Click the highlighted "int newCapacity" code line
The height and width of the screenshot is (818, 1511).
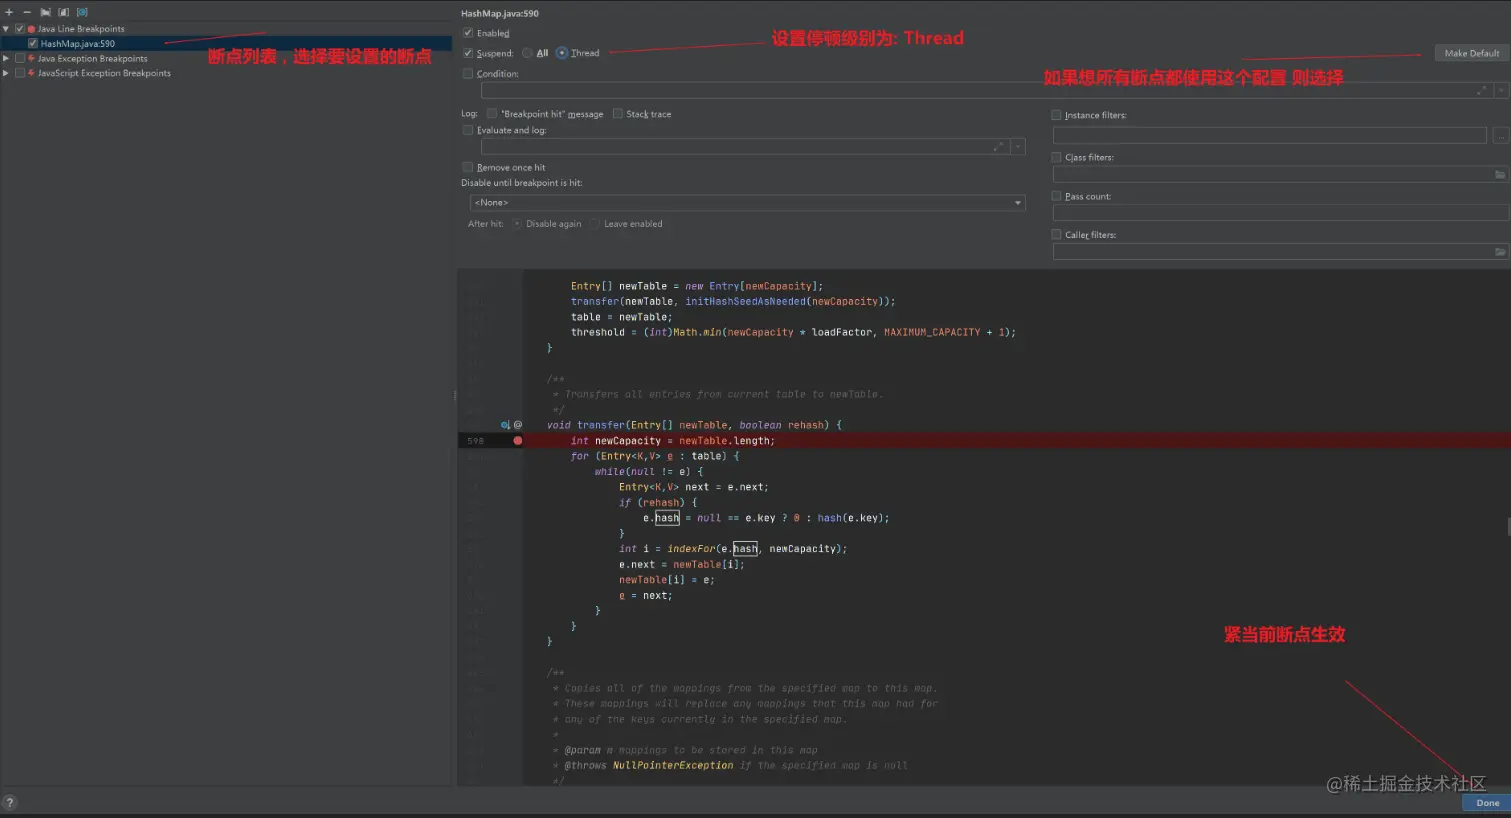pos(673,440)
